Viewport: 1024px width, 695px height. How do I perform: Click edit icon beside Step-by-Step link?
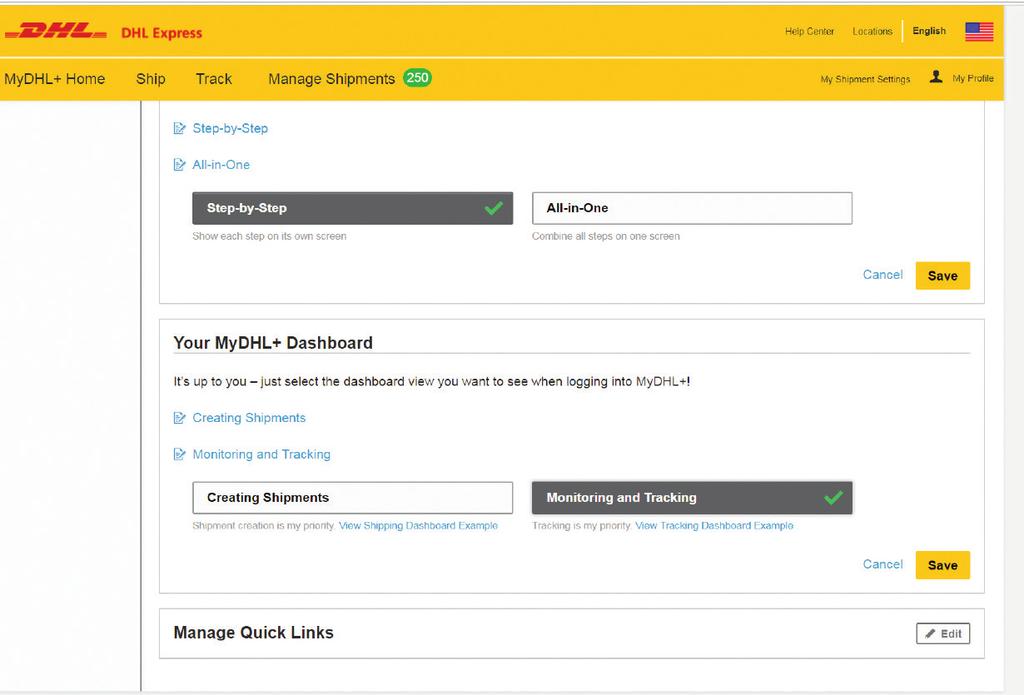[180, 128]
